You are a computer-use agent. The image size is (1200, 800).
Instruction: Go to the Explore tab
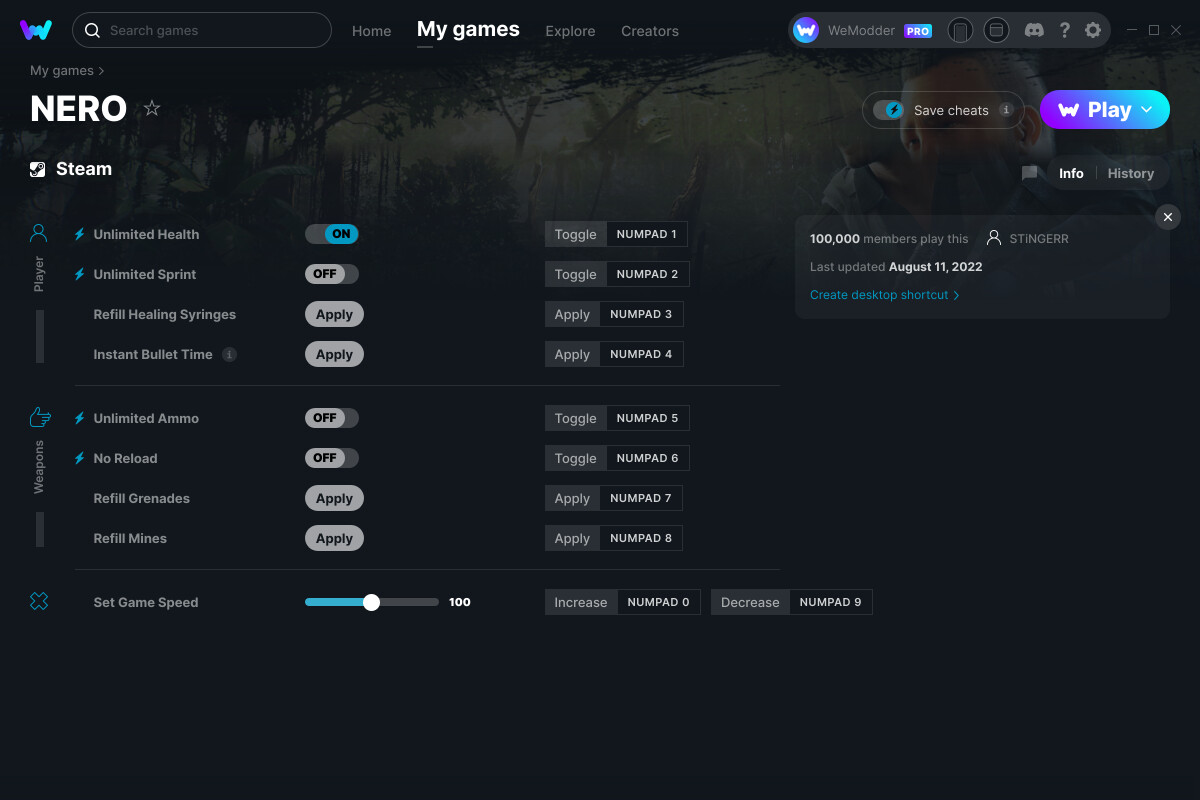point(570,31)
